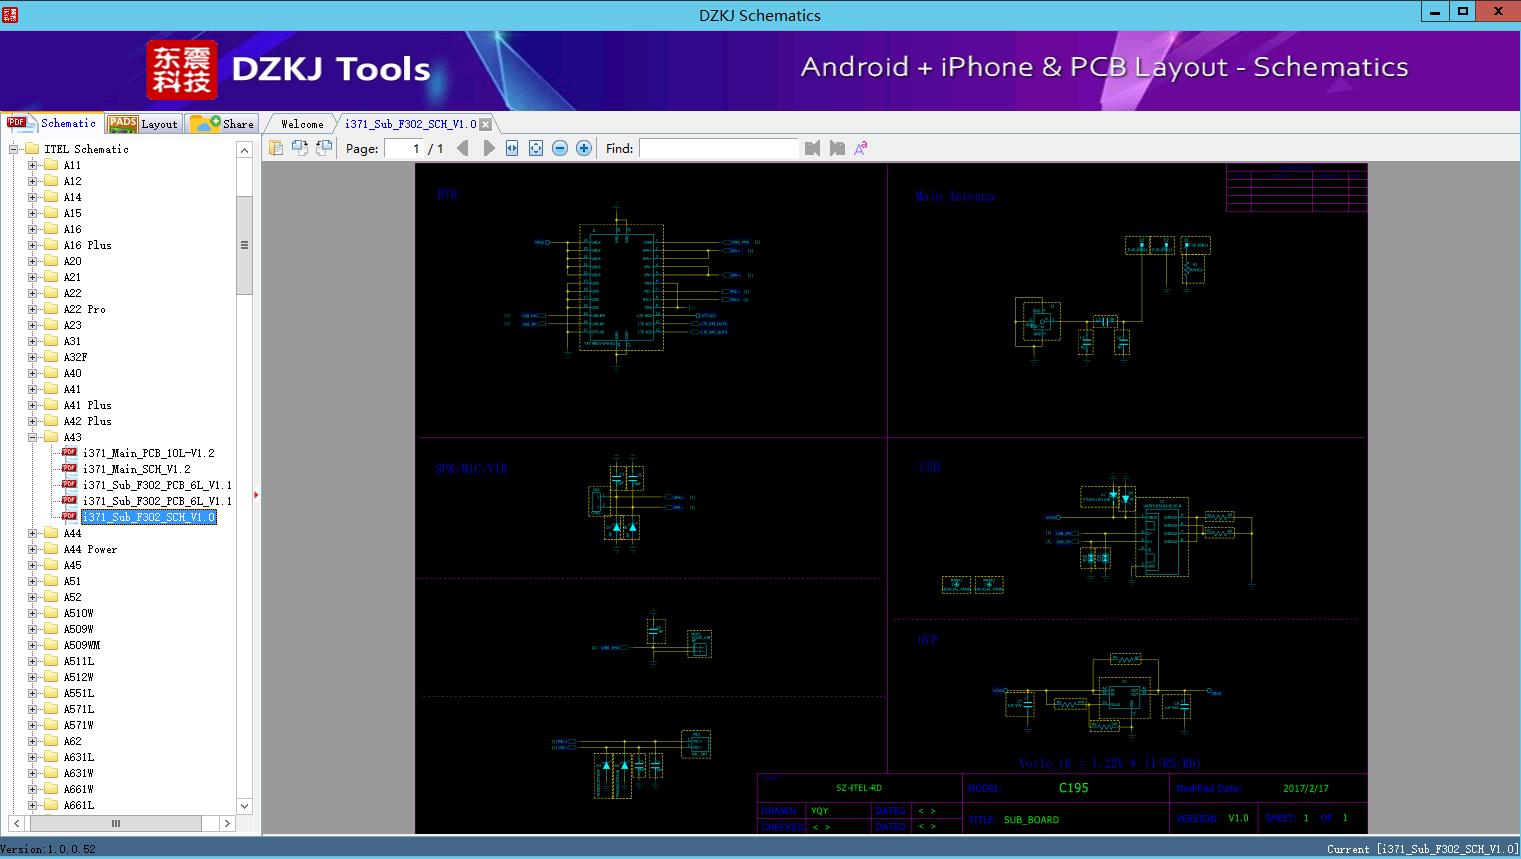Zoom in with the plus icon

click(x=584, y=148)
